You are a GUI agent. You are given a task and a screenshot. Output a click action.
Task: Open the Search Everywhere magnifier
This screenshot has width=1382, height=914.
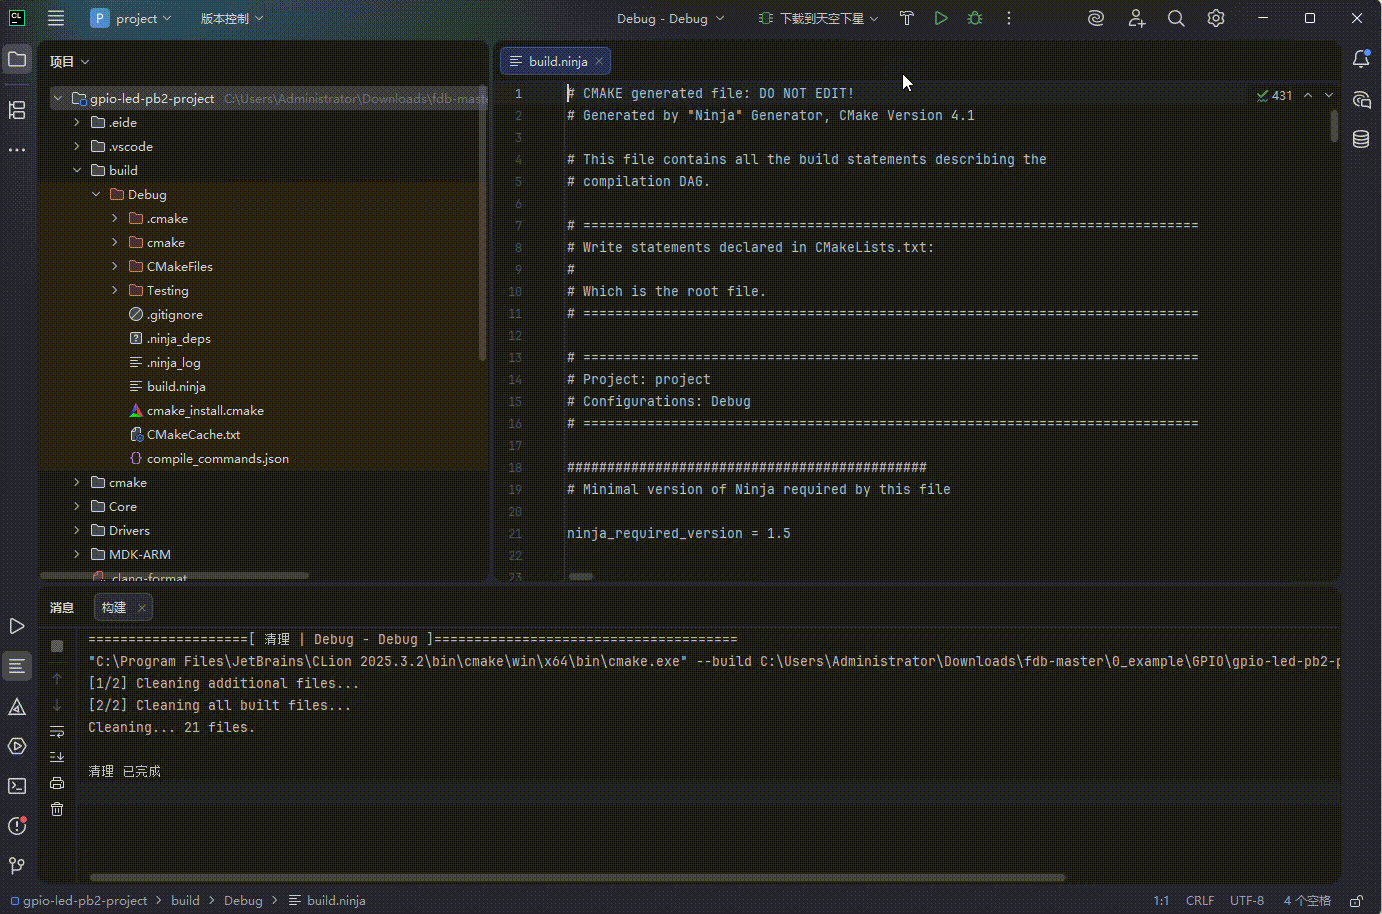click(1176, 18)
